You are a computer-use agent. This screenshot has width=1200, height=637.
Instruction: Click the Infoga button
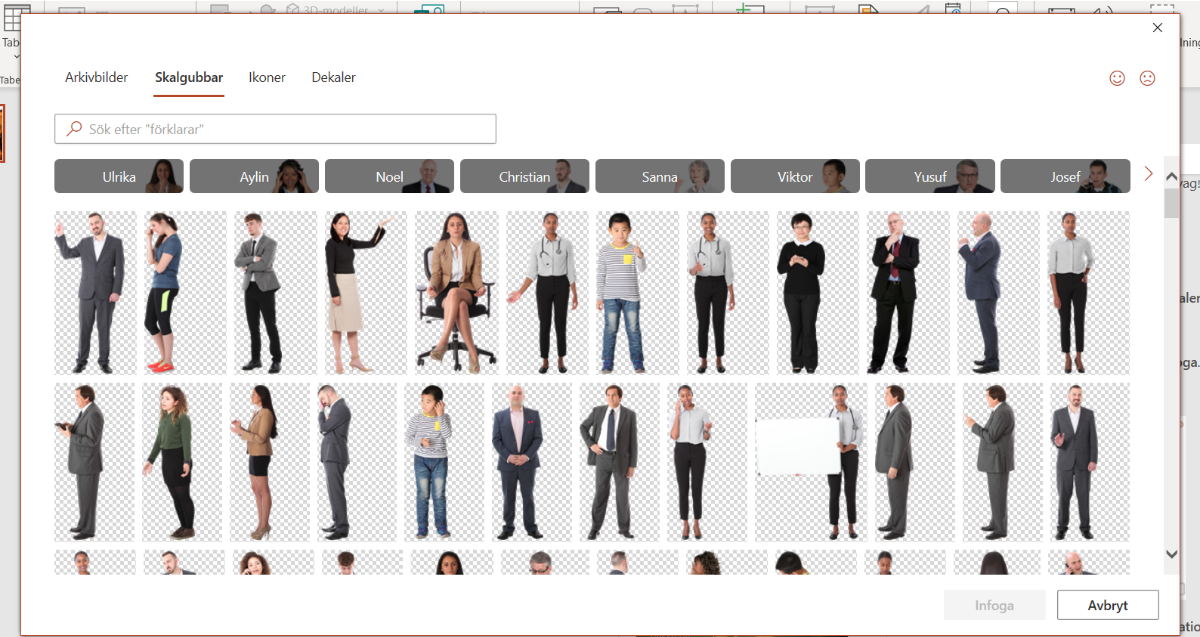tap(994, 605)
